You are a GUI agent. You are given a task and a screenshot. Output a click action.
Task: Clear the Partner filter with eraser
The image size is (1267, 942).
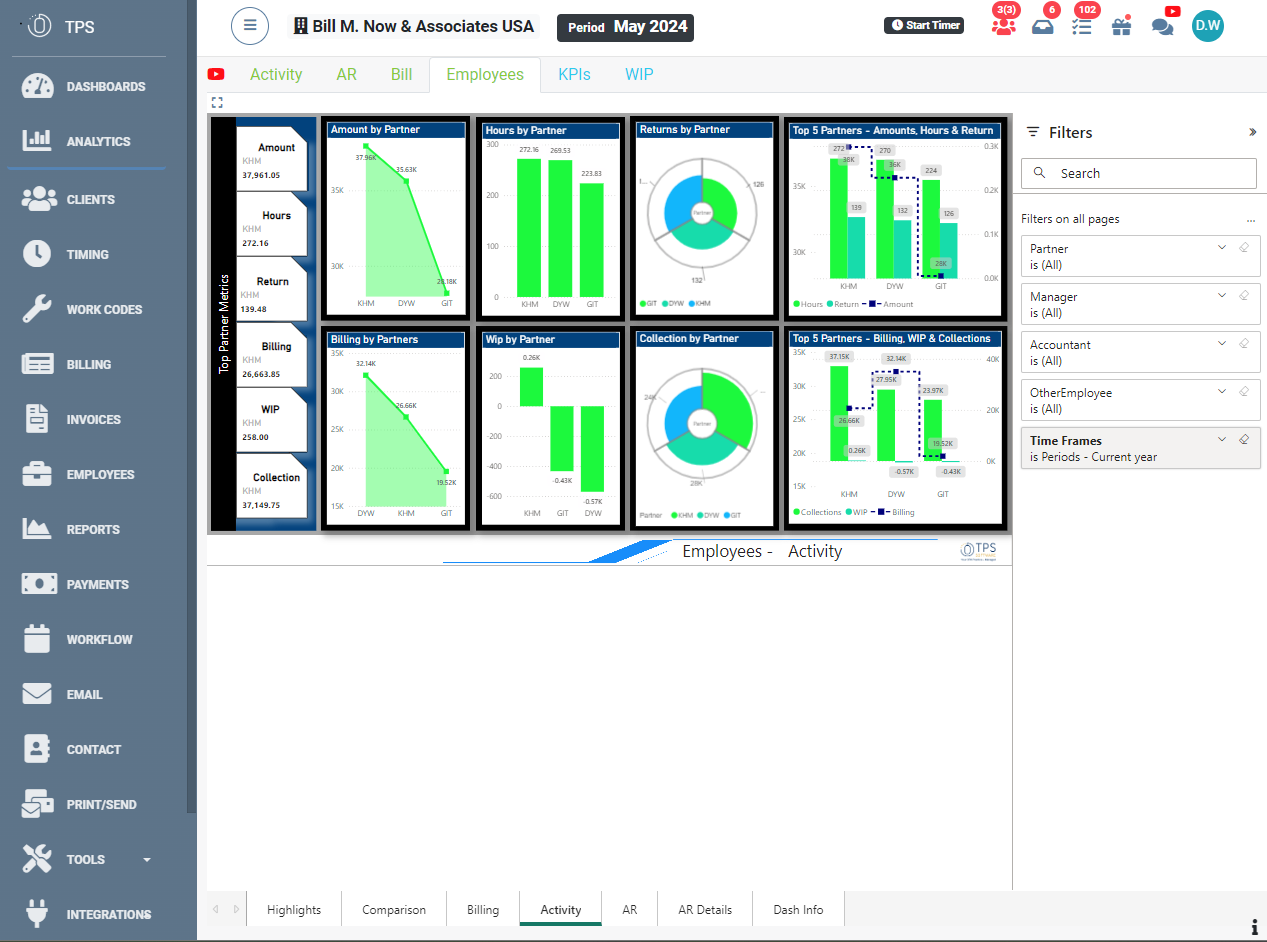(1244, 248)
